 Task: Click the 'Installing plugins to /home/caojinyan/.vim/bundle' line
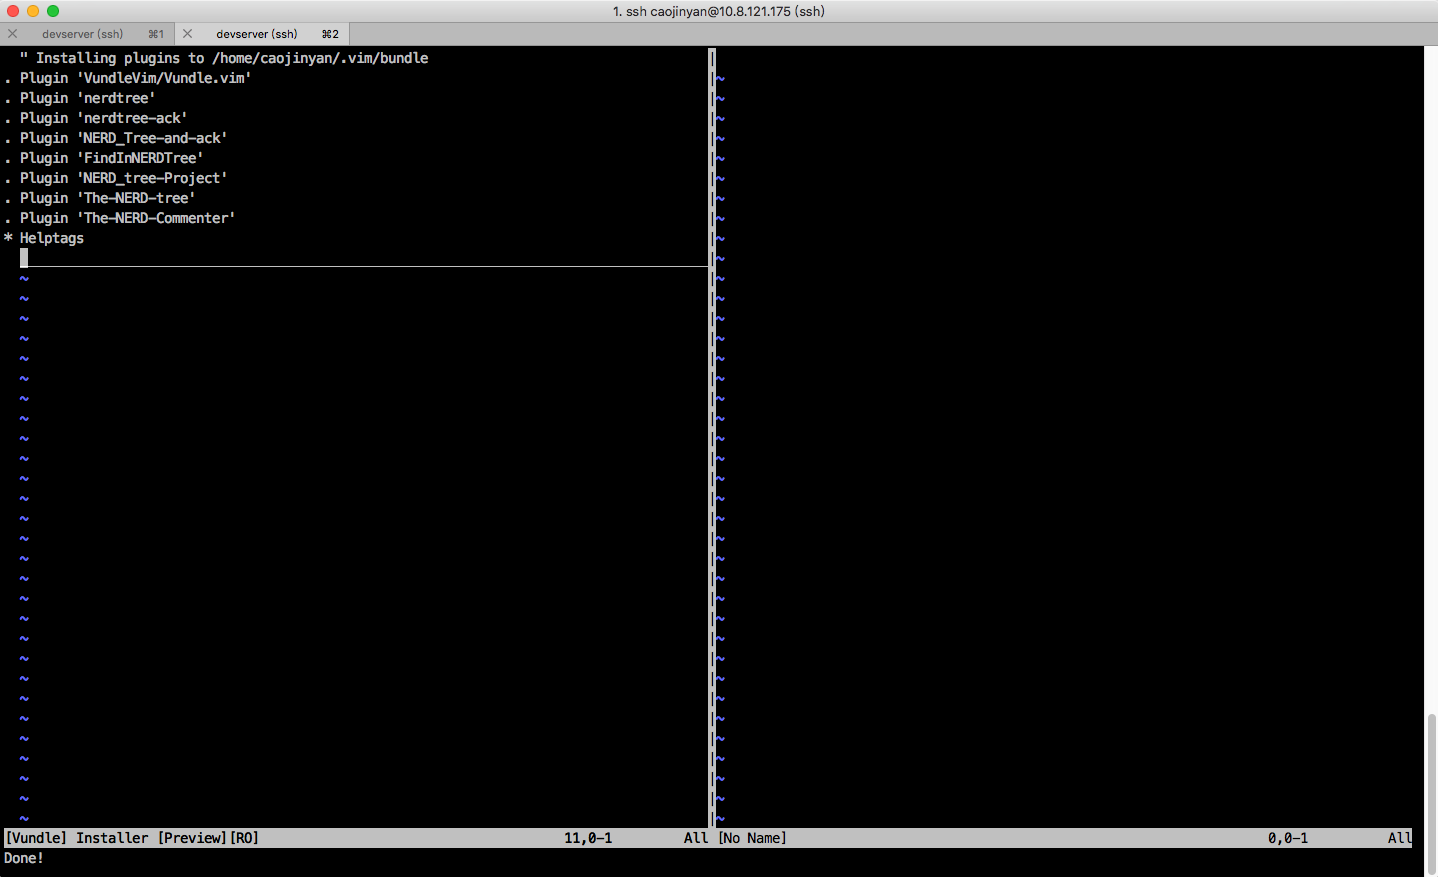tap(224, 58)
